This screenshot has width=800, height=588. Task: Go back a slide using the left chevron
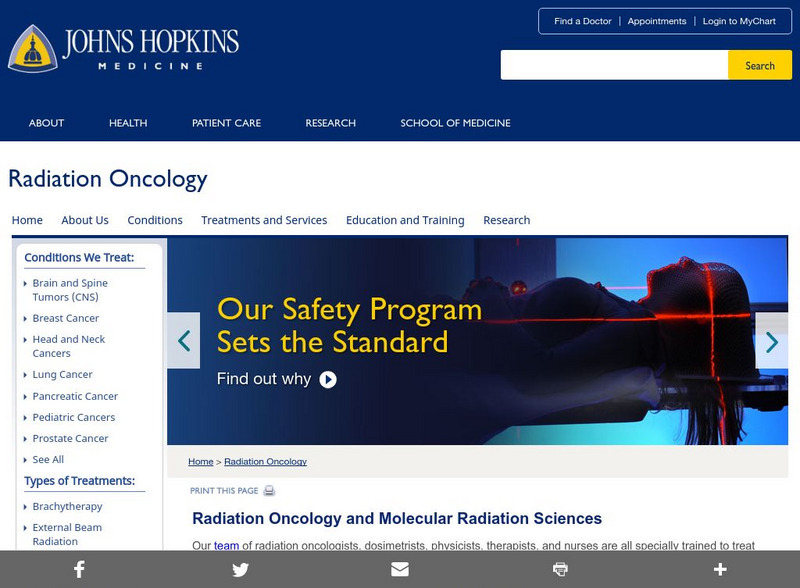click(184, 340)
